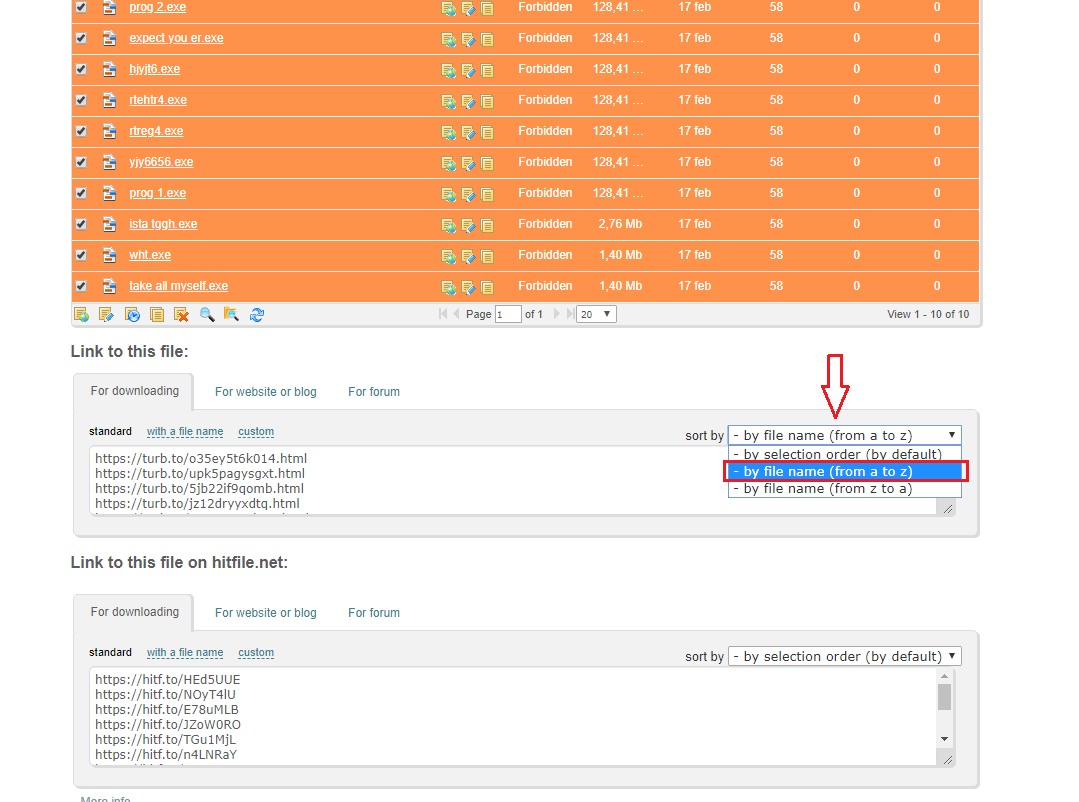Click the edit icon in the rtreg4.exe row
The image size is (1079, 802).
[468, 132]
